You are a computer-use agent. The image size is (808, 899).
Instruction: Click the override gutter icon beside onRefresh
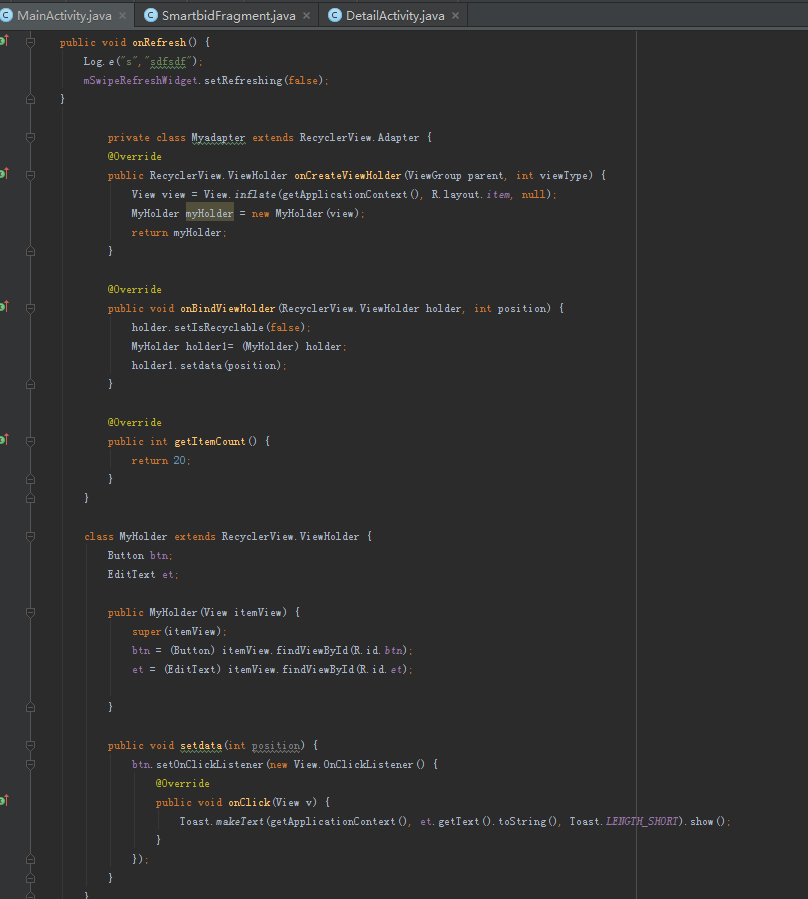tap(5, 40)
